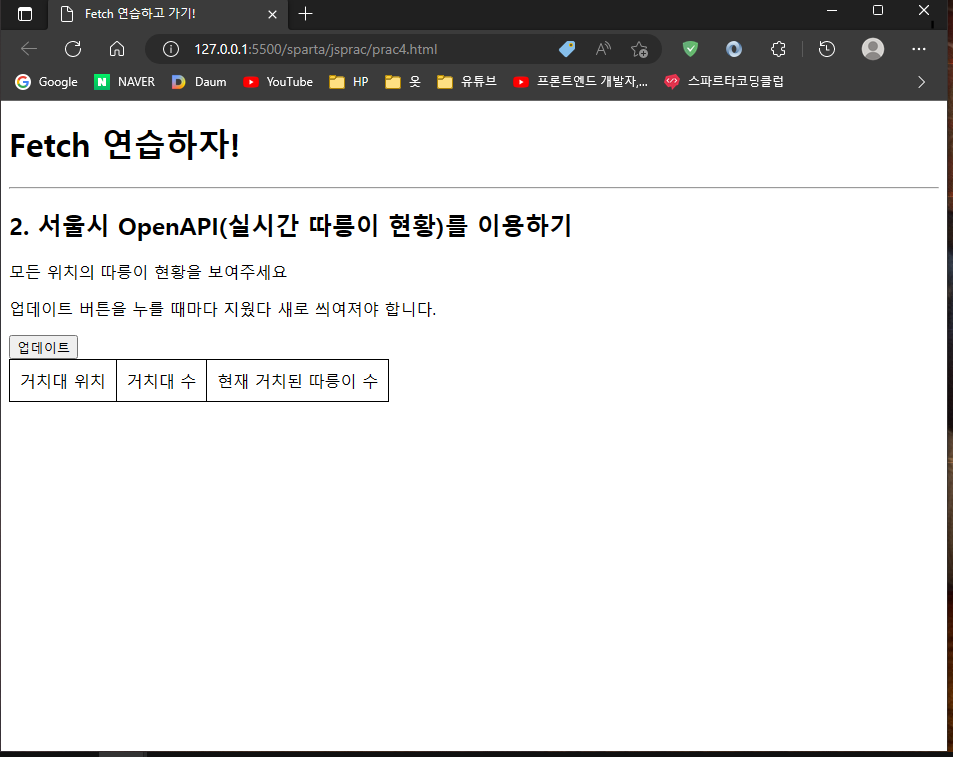Minimize the browser window
Viewport: 953px width, 757px height.
[x=832, y=10]
